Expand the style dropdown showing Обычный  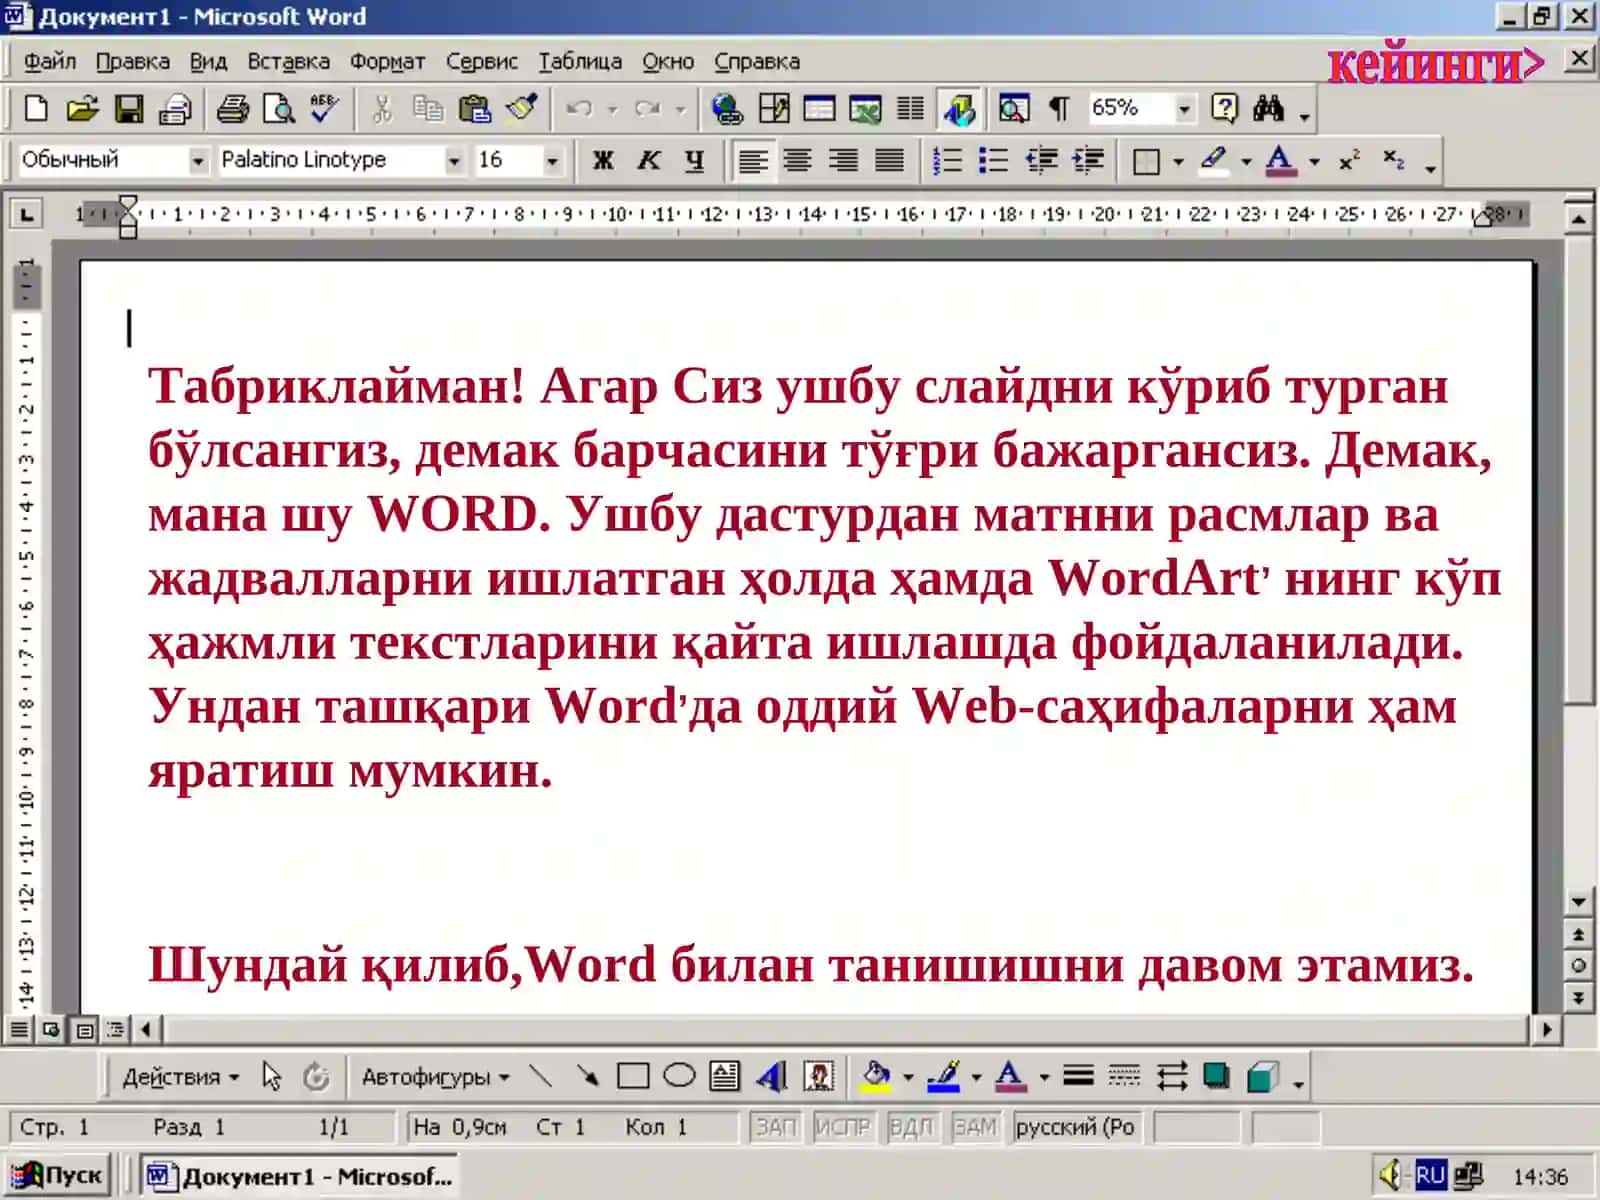(198, 160)
